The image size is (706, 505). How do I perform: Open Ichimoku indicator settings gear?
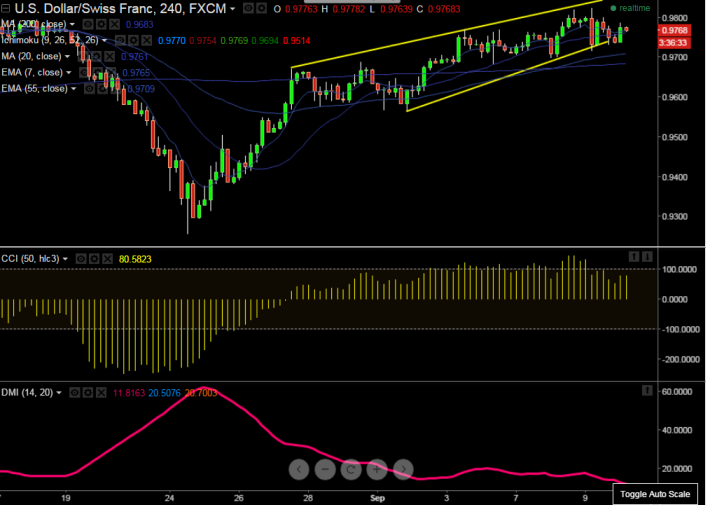(133, 41)
